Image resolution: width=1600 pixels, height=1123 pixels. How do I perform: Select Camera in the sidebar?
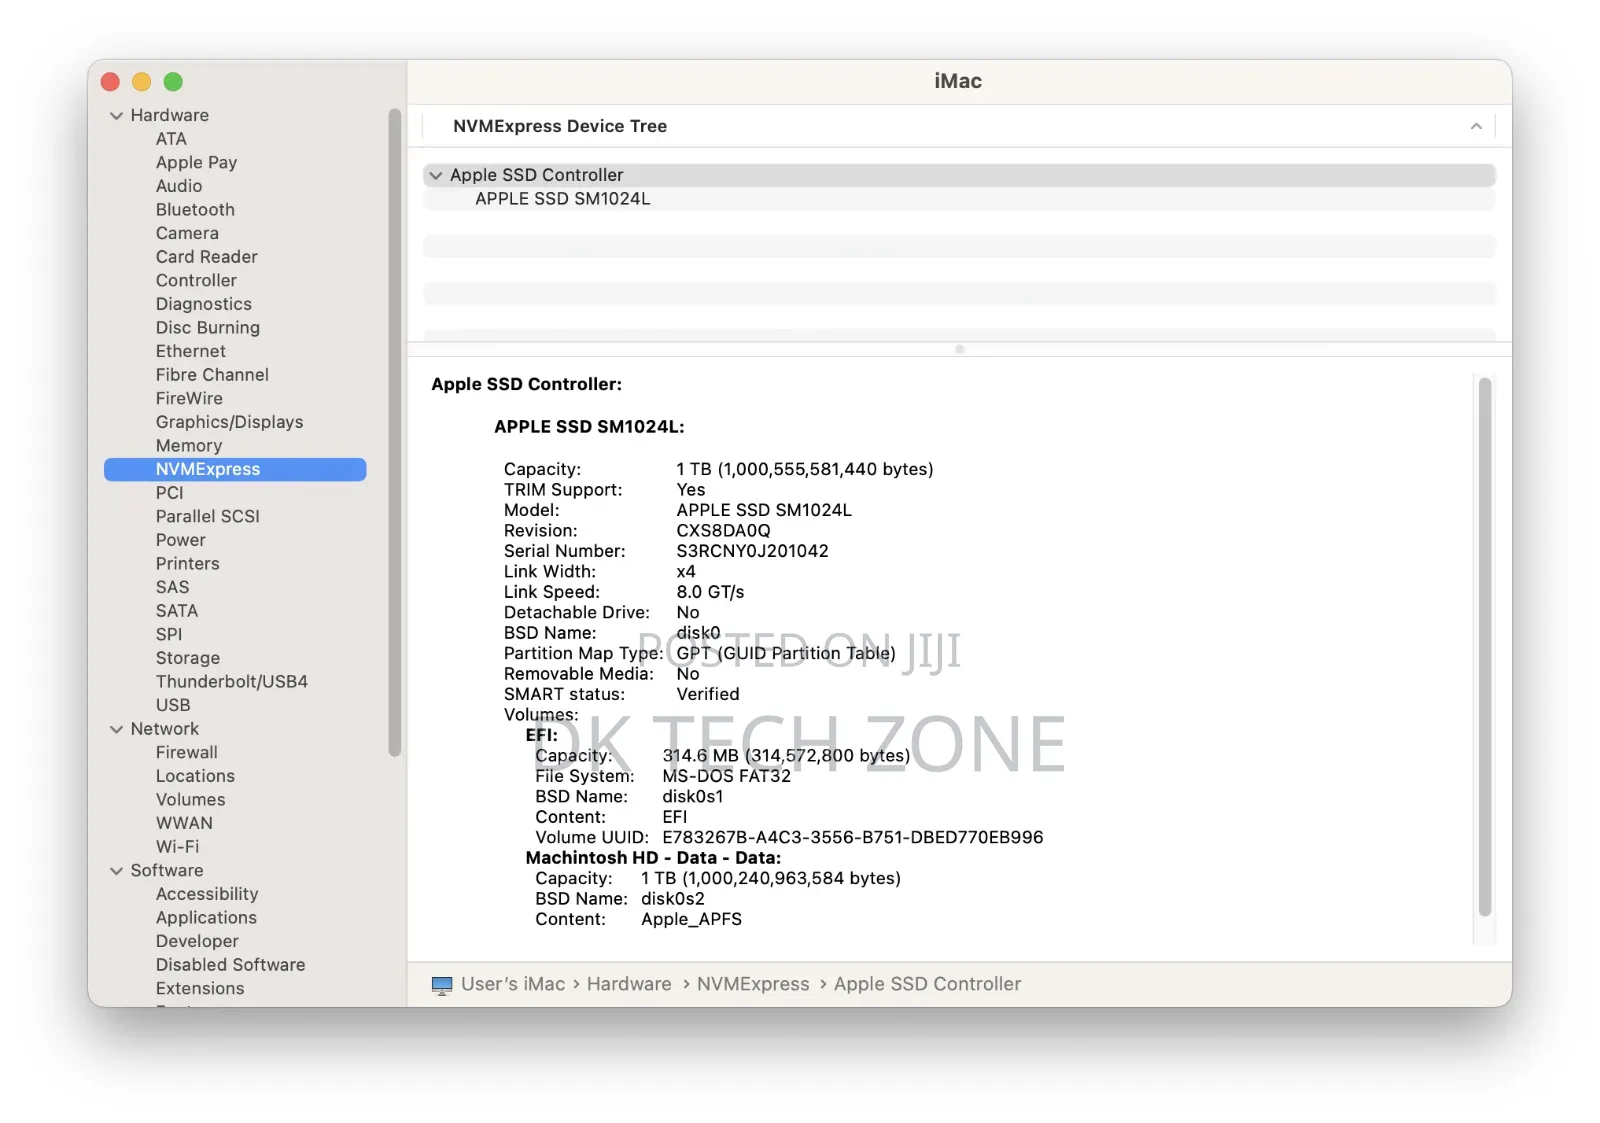(187, 233)
